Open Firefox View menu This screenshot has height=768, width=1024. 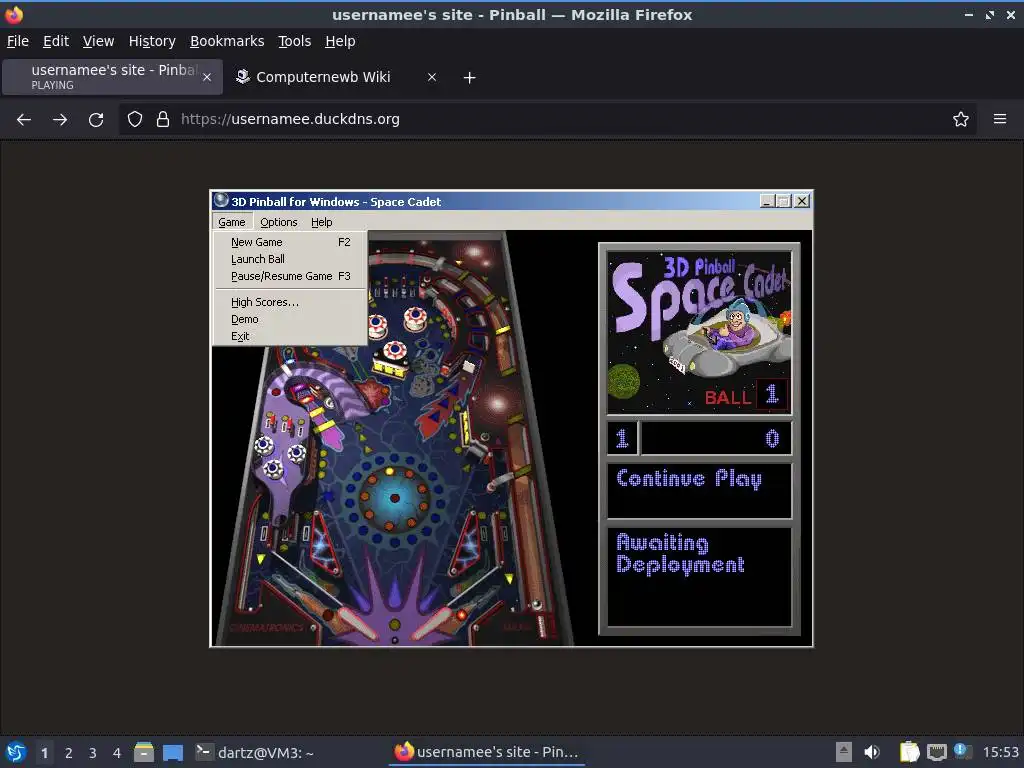pos(98,41)
